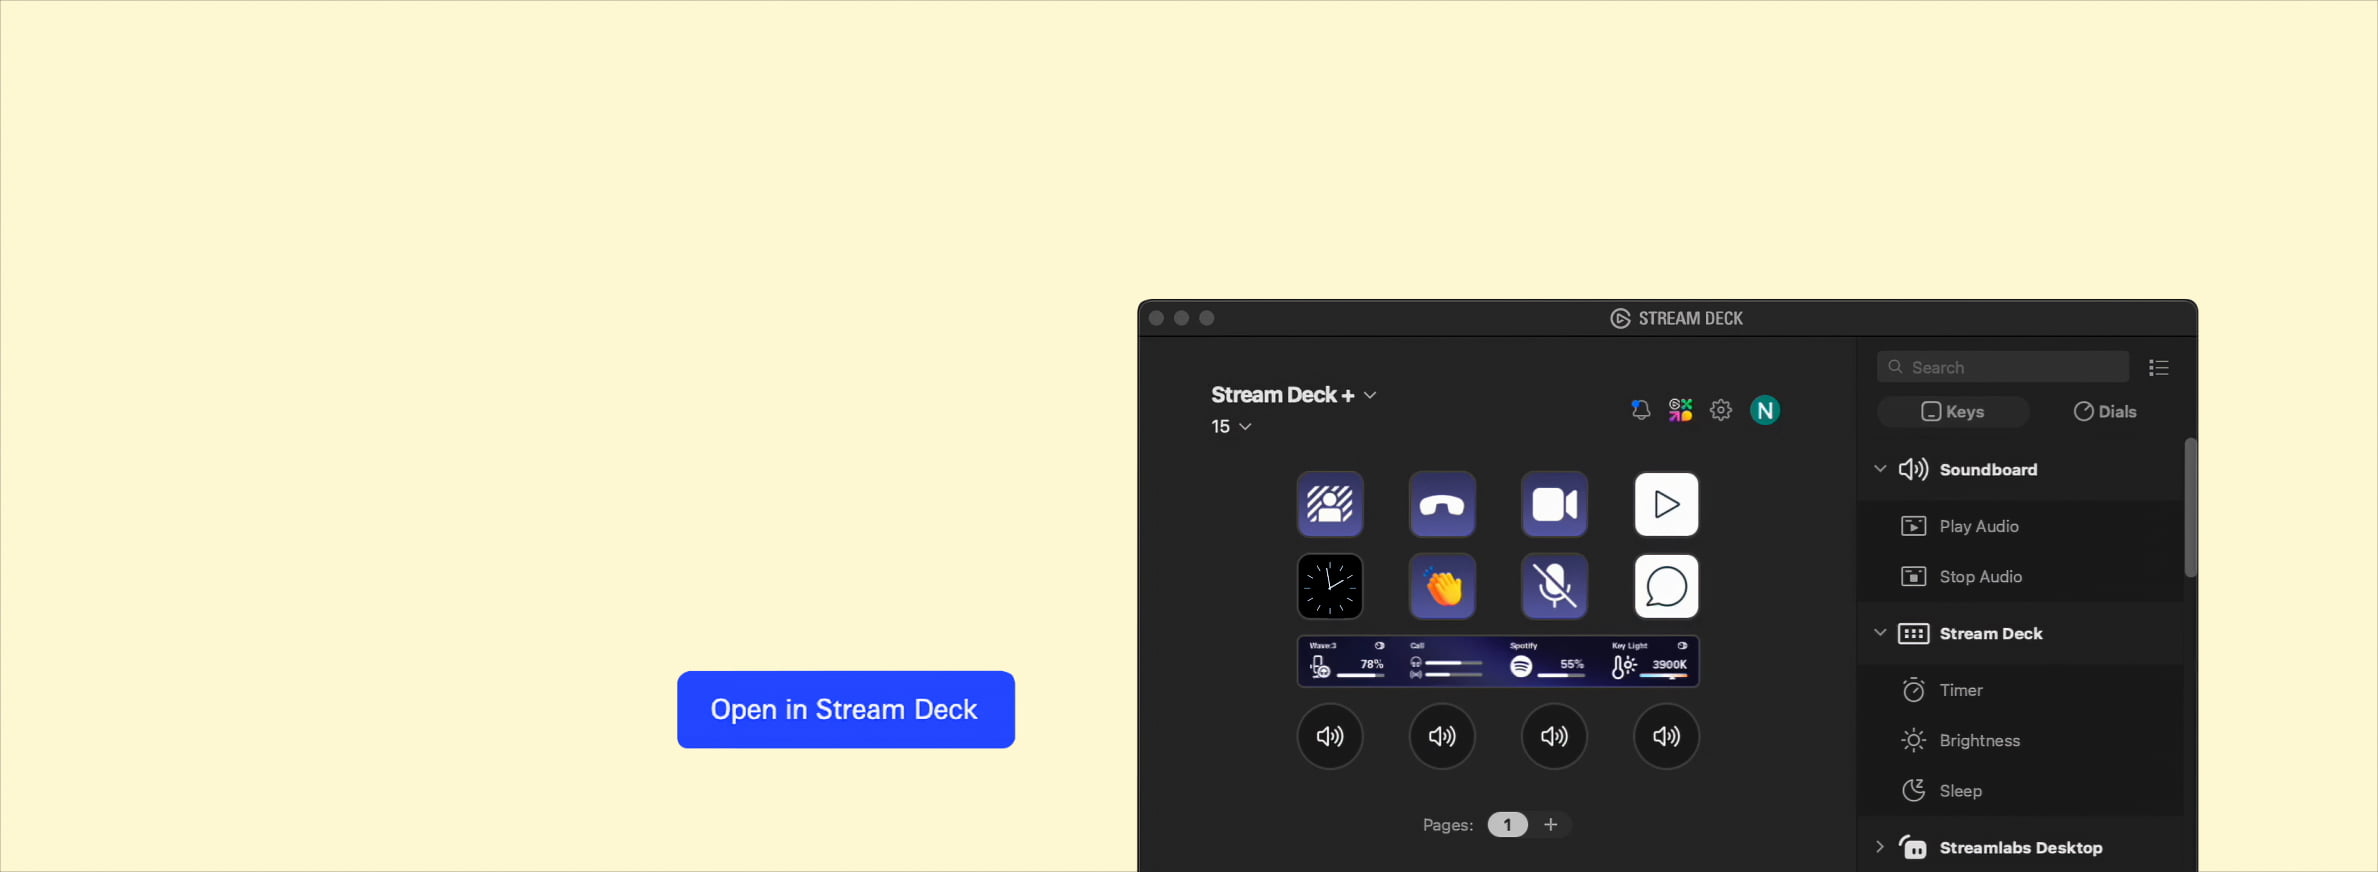The height and width of the screenshot is (872, 2378).
Task: Click the Wave:3 touch strip segment
Action: pyautogui.click(x=1347, y=661)
